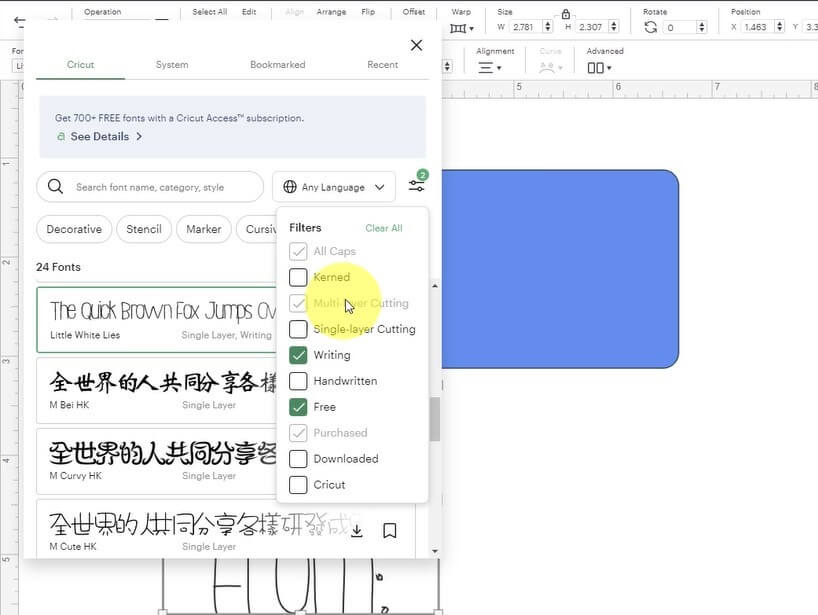Viewport: 818px width, 615px height.
Task: Select the Stencil category chip
Action: 144,230
